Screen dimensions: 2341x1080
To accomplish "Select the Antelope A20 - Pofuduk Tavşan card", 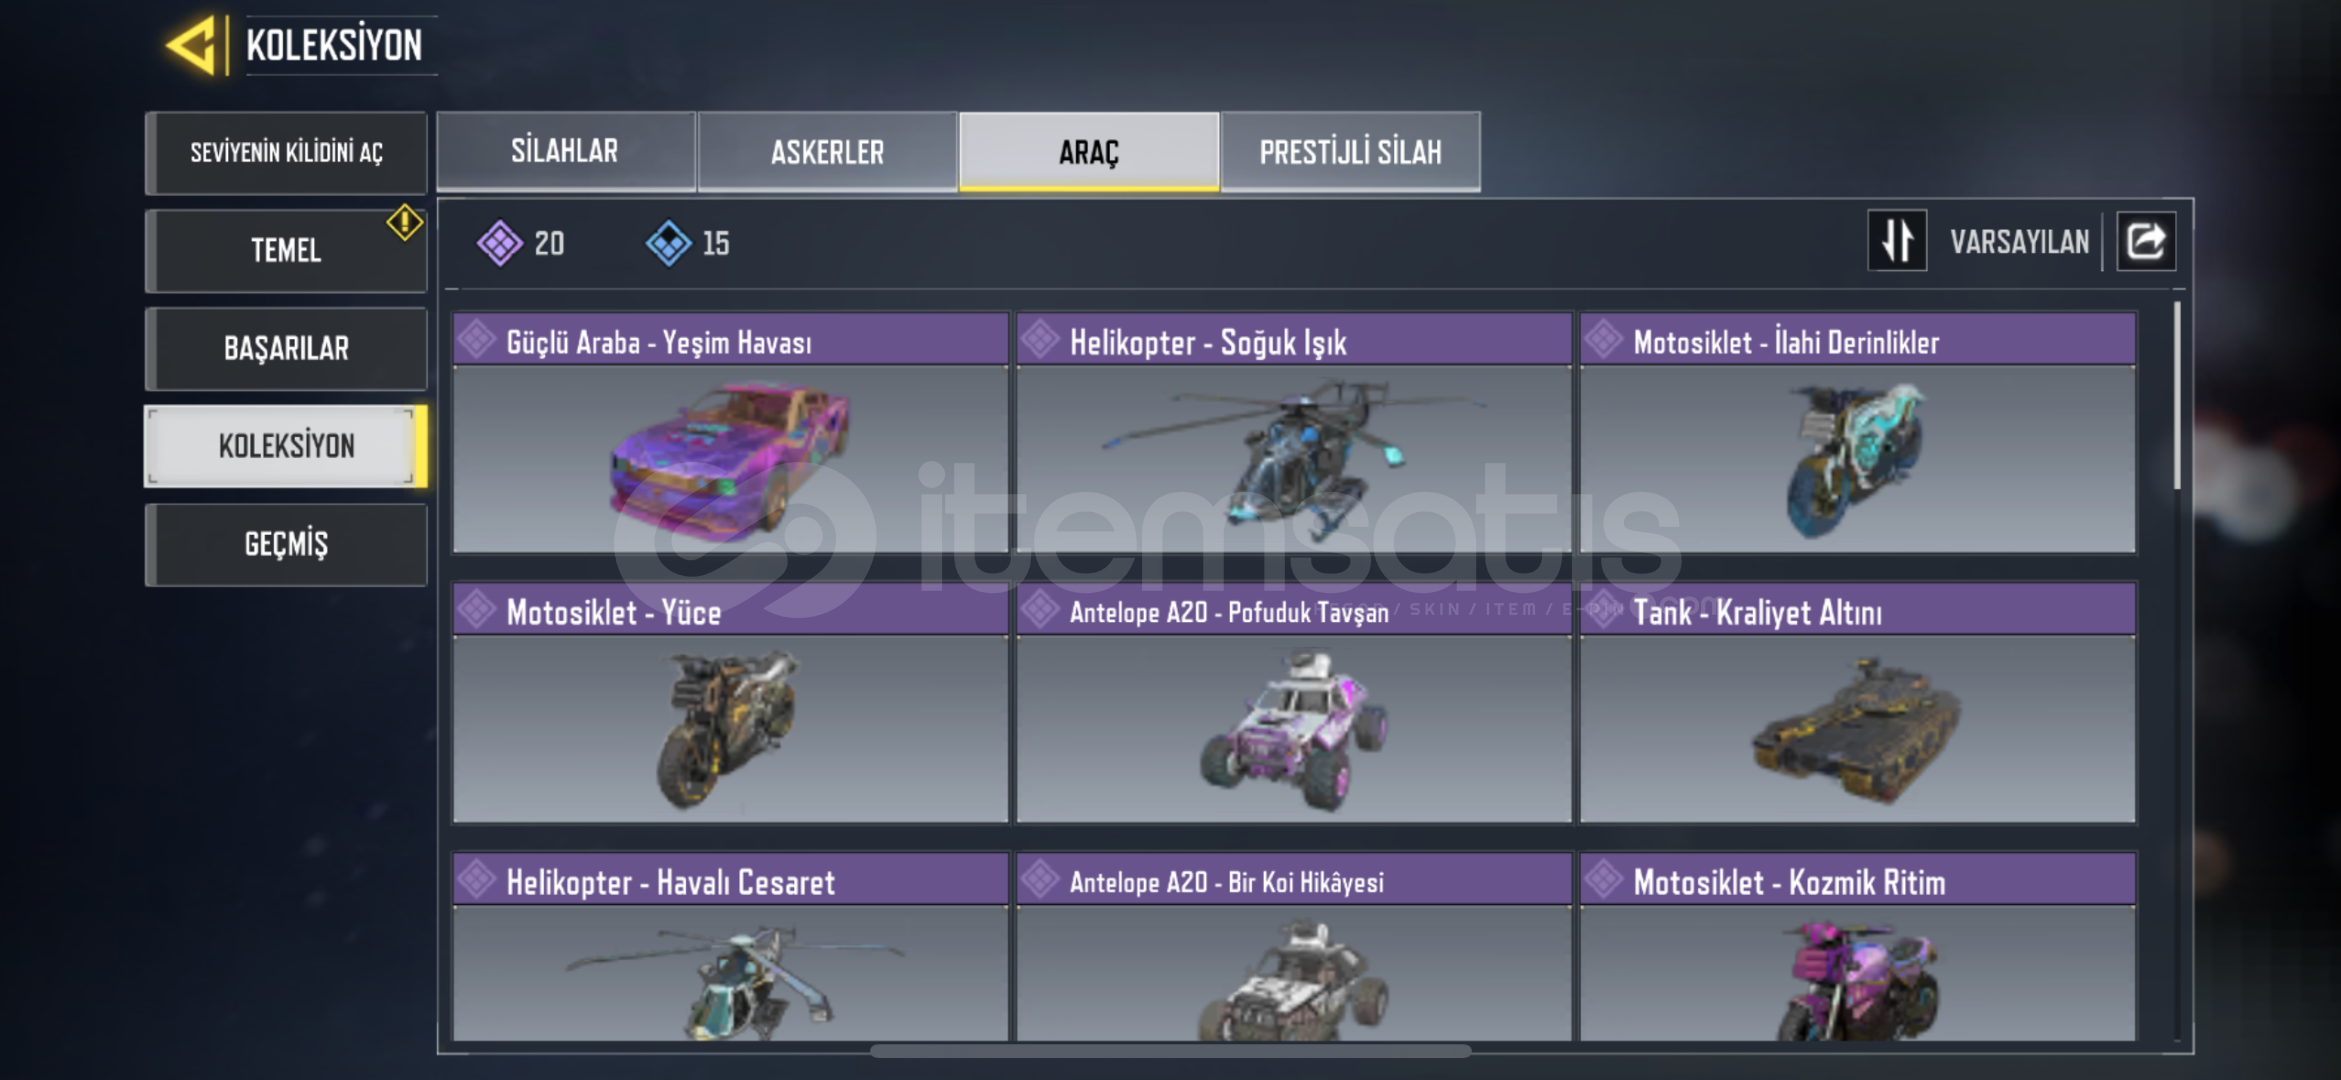I will (1294, 703).
